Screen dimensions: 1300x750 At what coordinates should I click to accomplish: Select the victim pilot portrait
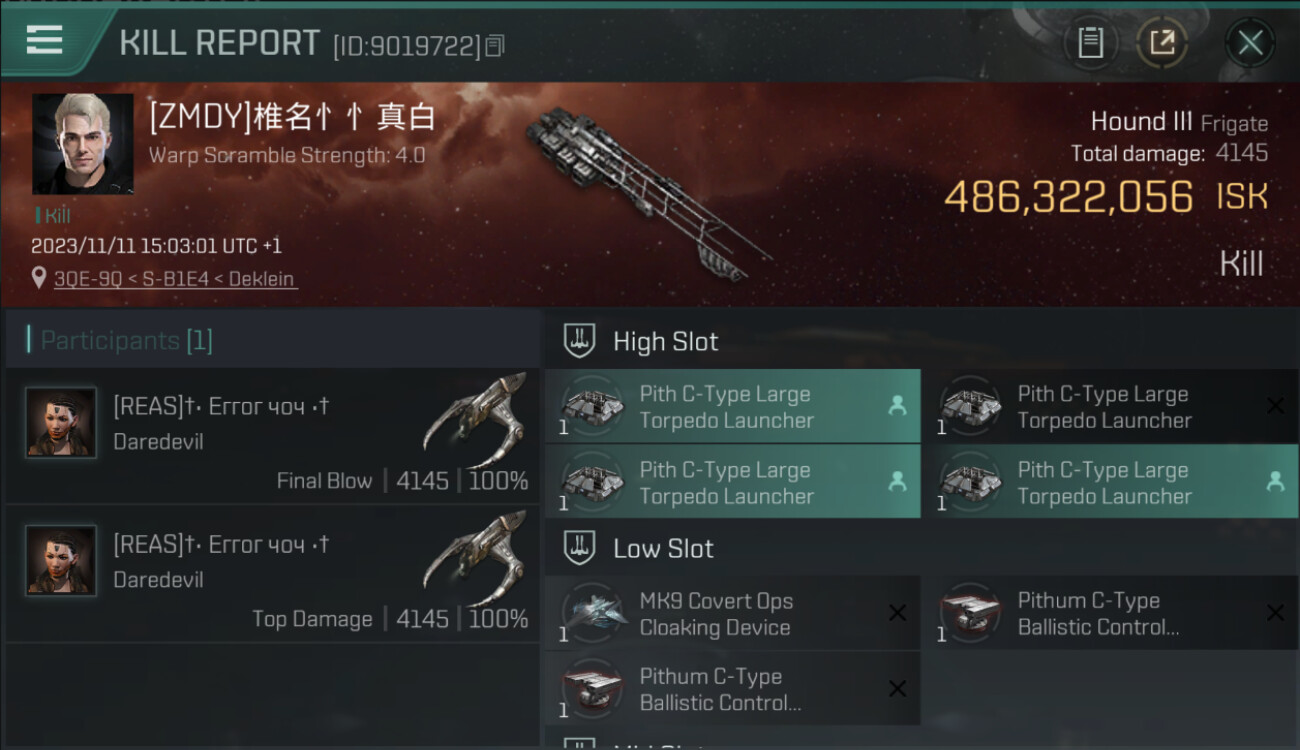(x=83, y=144)
